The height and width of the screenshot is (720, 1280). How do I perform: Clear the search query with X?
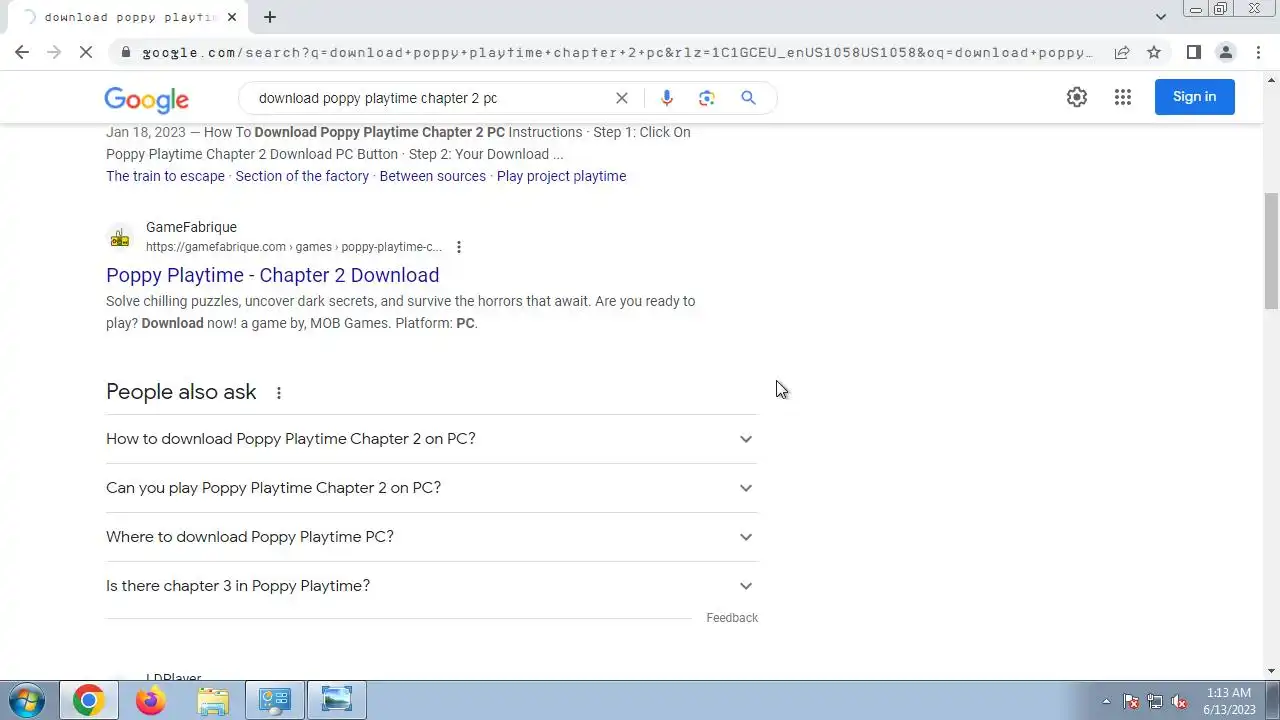point(622,98)
